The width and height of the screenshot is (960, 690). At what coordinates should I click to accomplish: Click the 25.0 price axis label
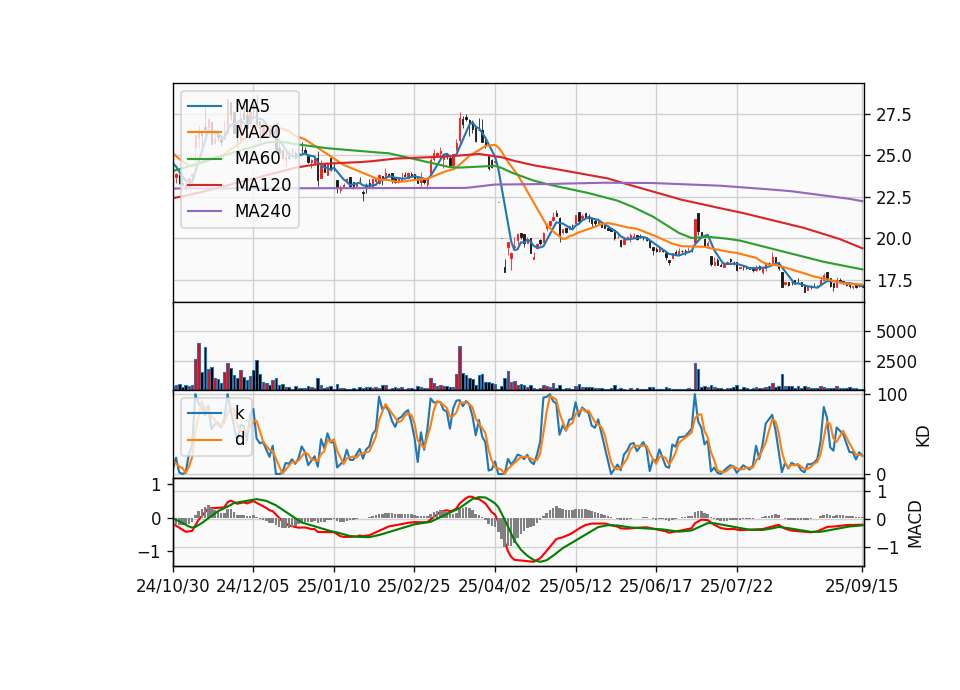893,156
